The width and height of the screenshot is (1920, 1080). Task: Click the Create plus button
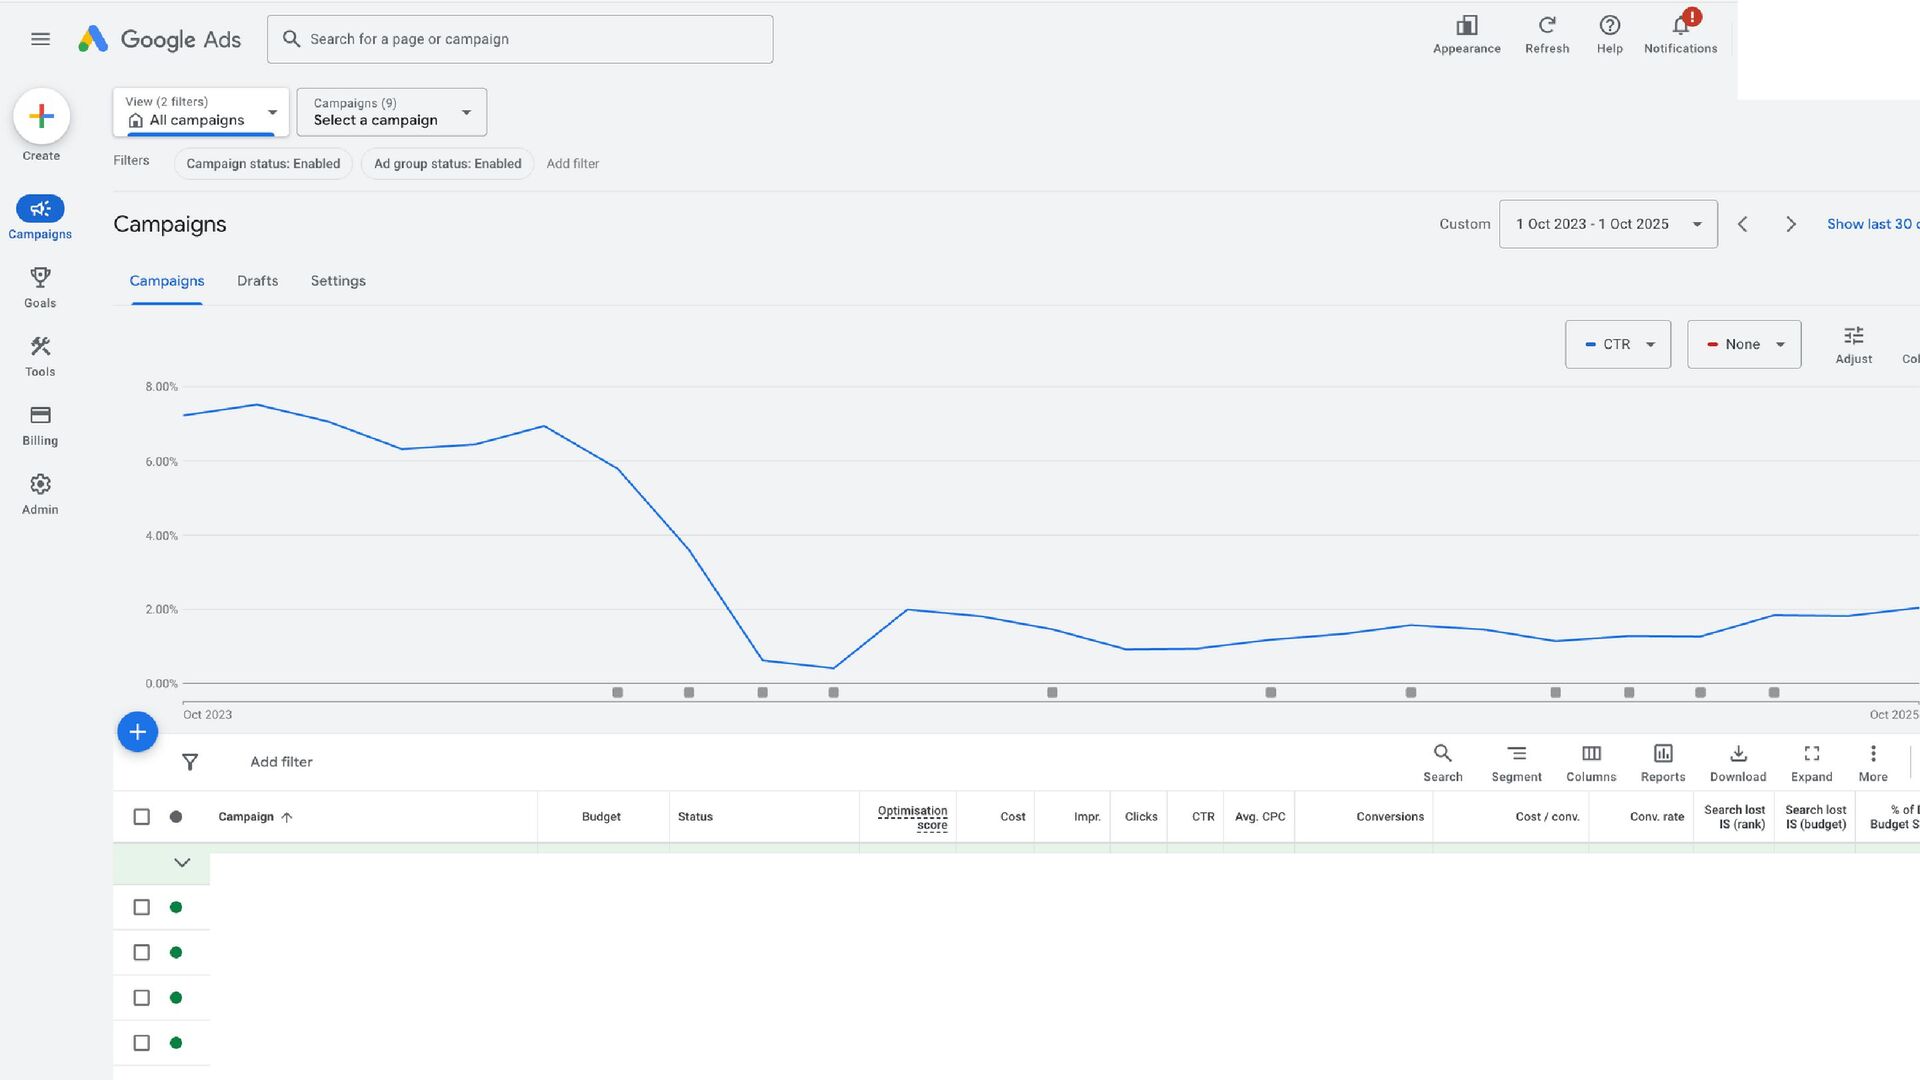tap(41, 117)
